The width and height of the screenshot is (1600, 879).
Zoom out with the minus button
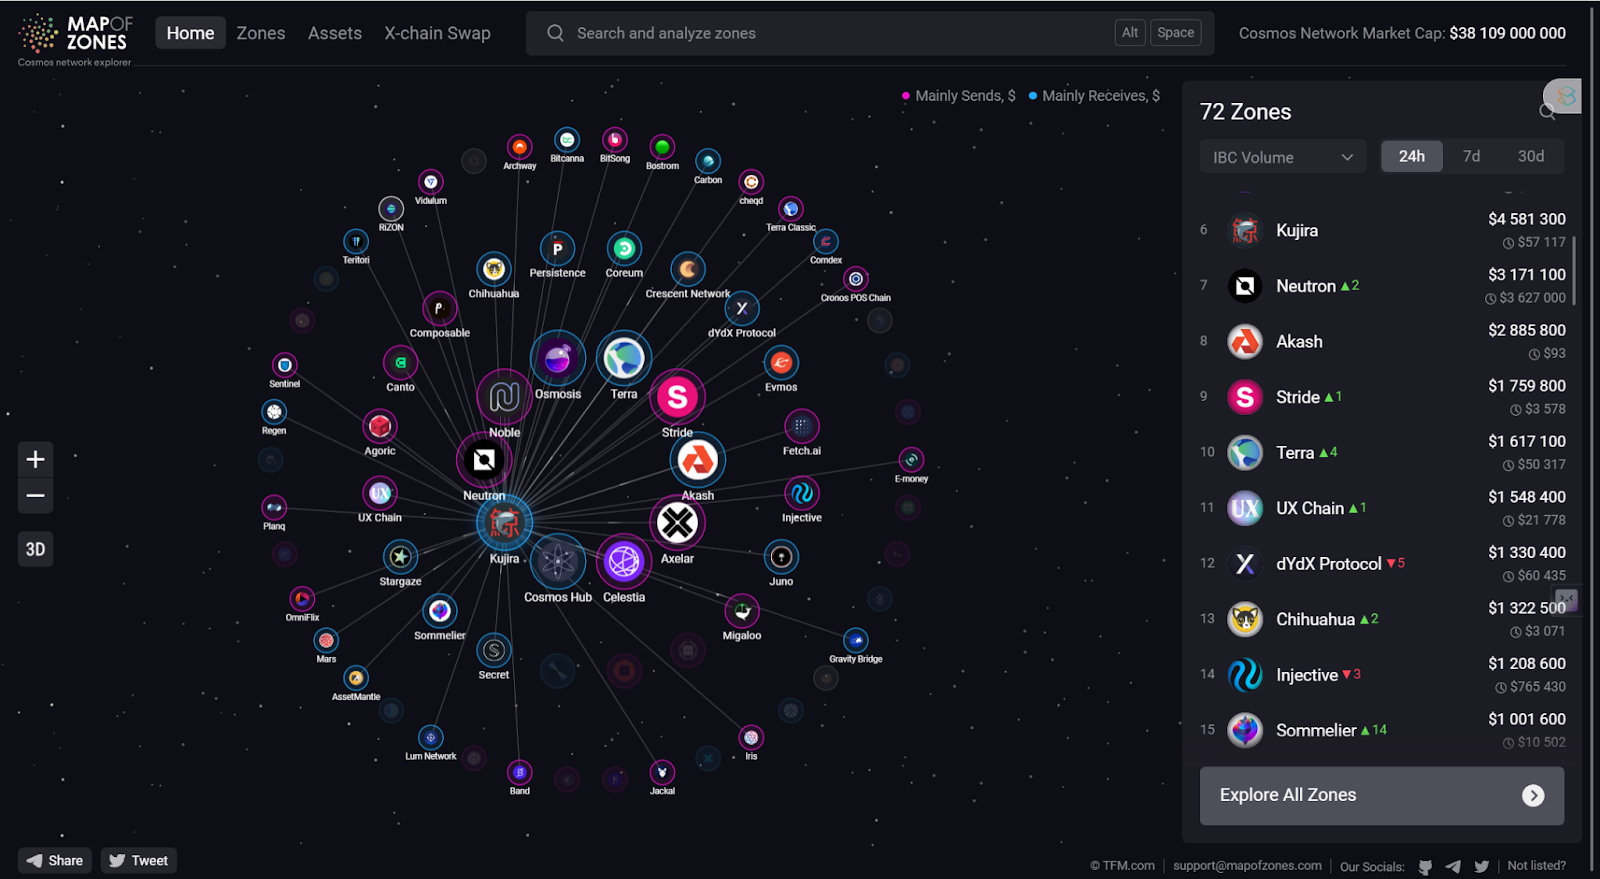(35, 496)
